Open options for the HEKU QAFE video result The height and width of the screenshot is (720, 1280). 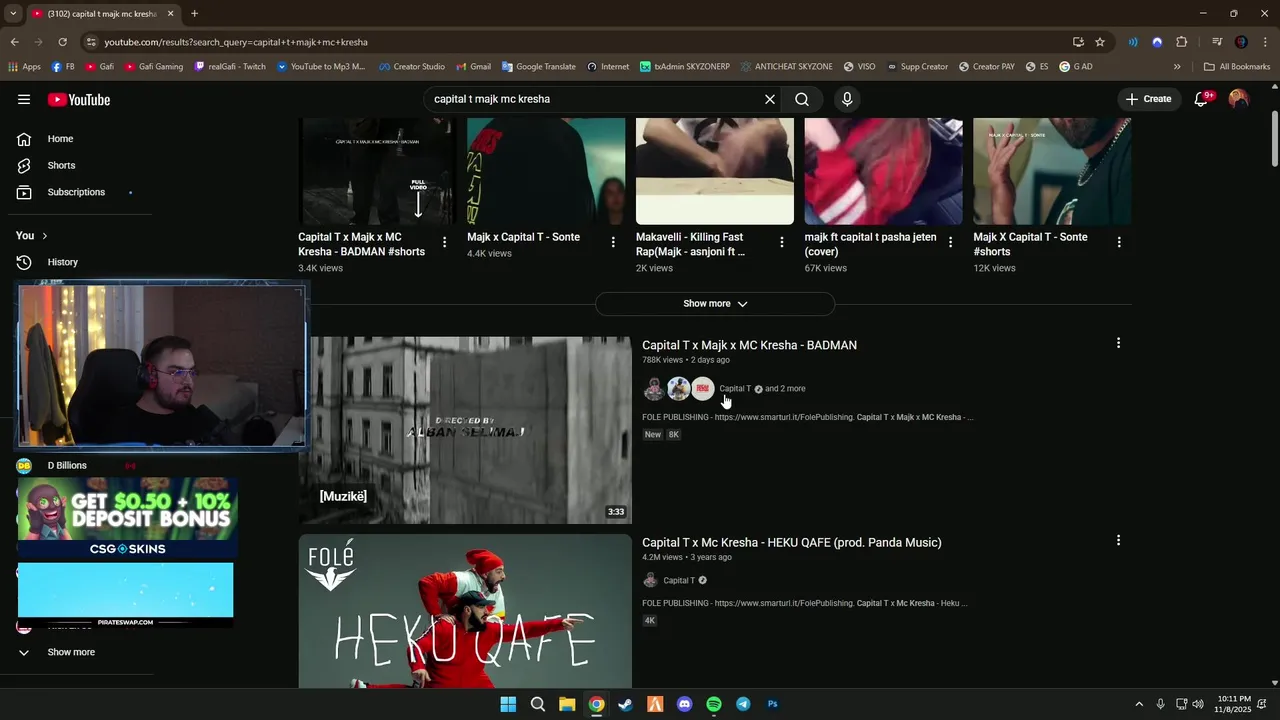click(x=1118, y=540)
